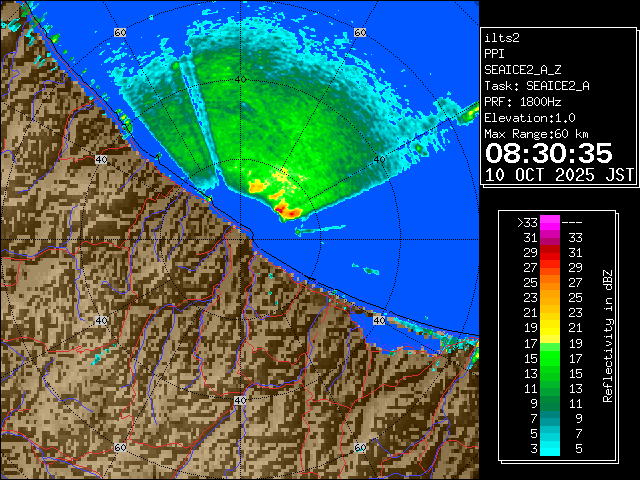This screenshot has height=480, width=640.
Task: Click the PPI scan type label
Action: (495, 53)
